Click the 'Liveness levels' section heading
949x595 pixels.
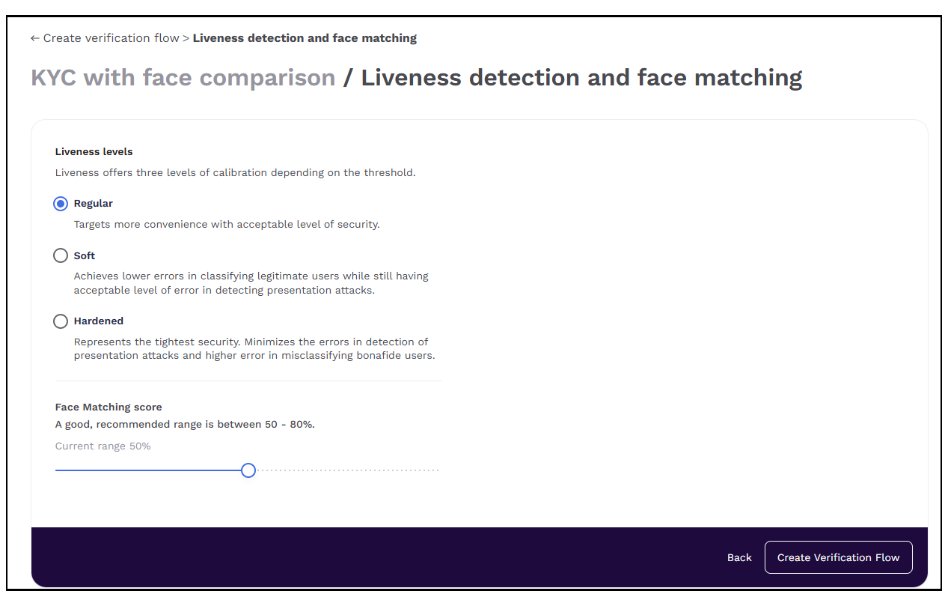[94, 152]
